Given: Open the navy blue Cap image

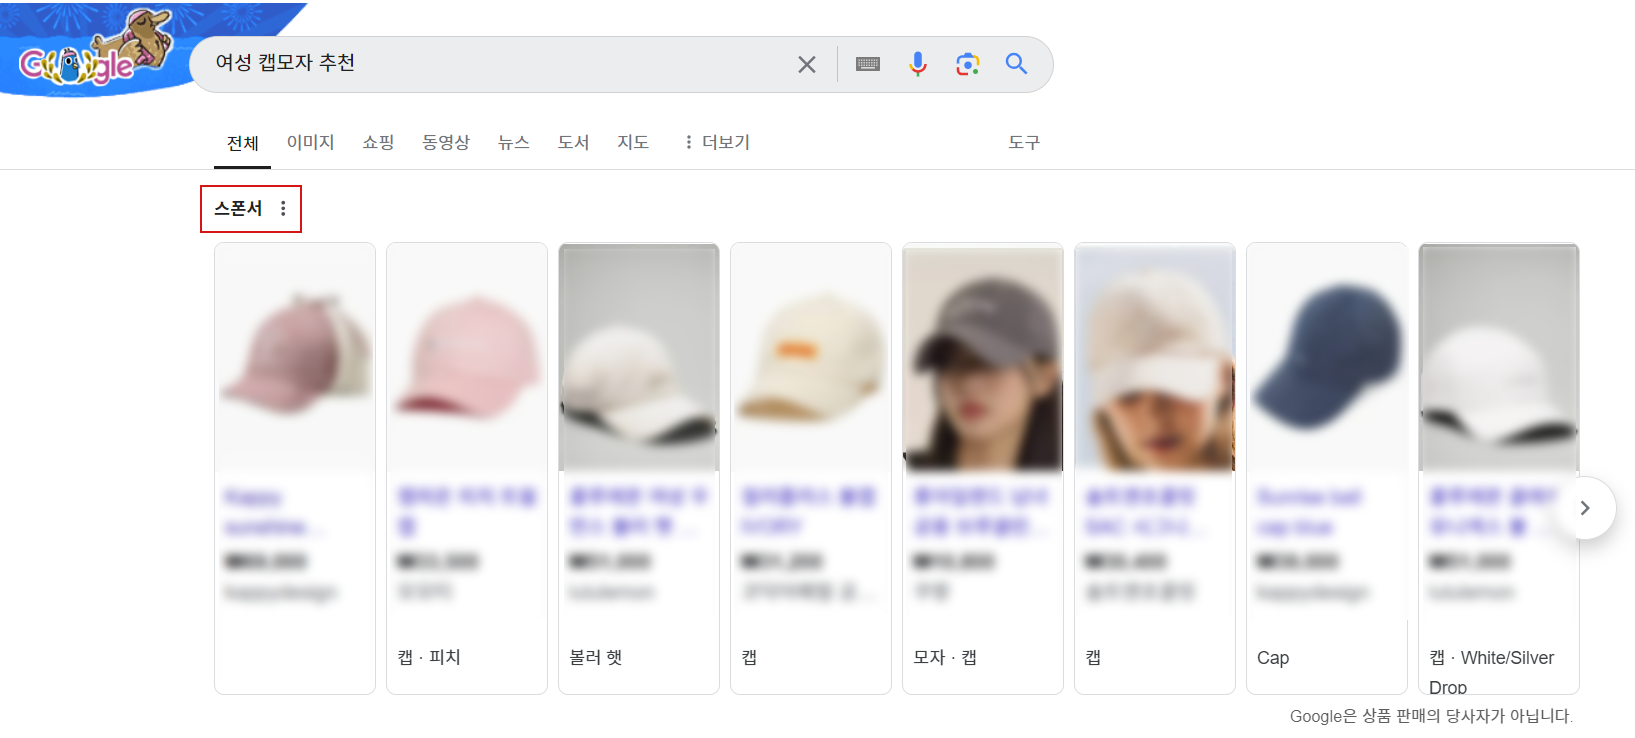Looking at the screenshot, I should (1327, 358).
